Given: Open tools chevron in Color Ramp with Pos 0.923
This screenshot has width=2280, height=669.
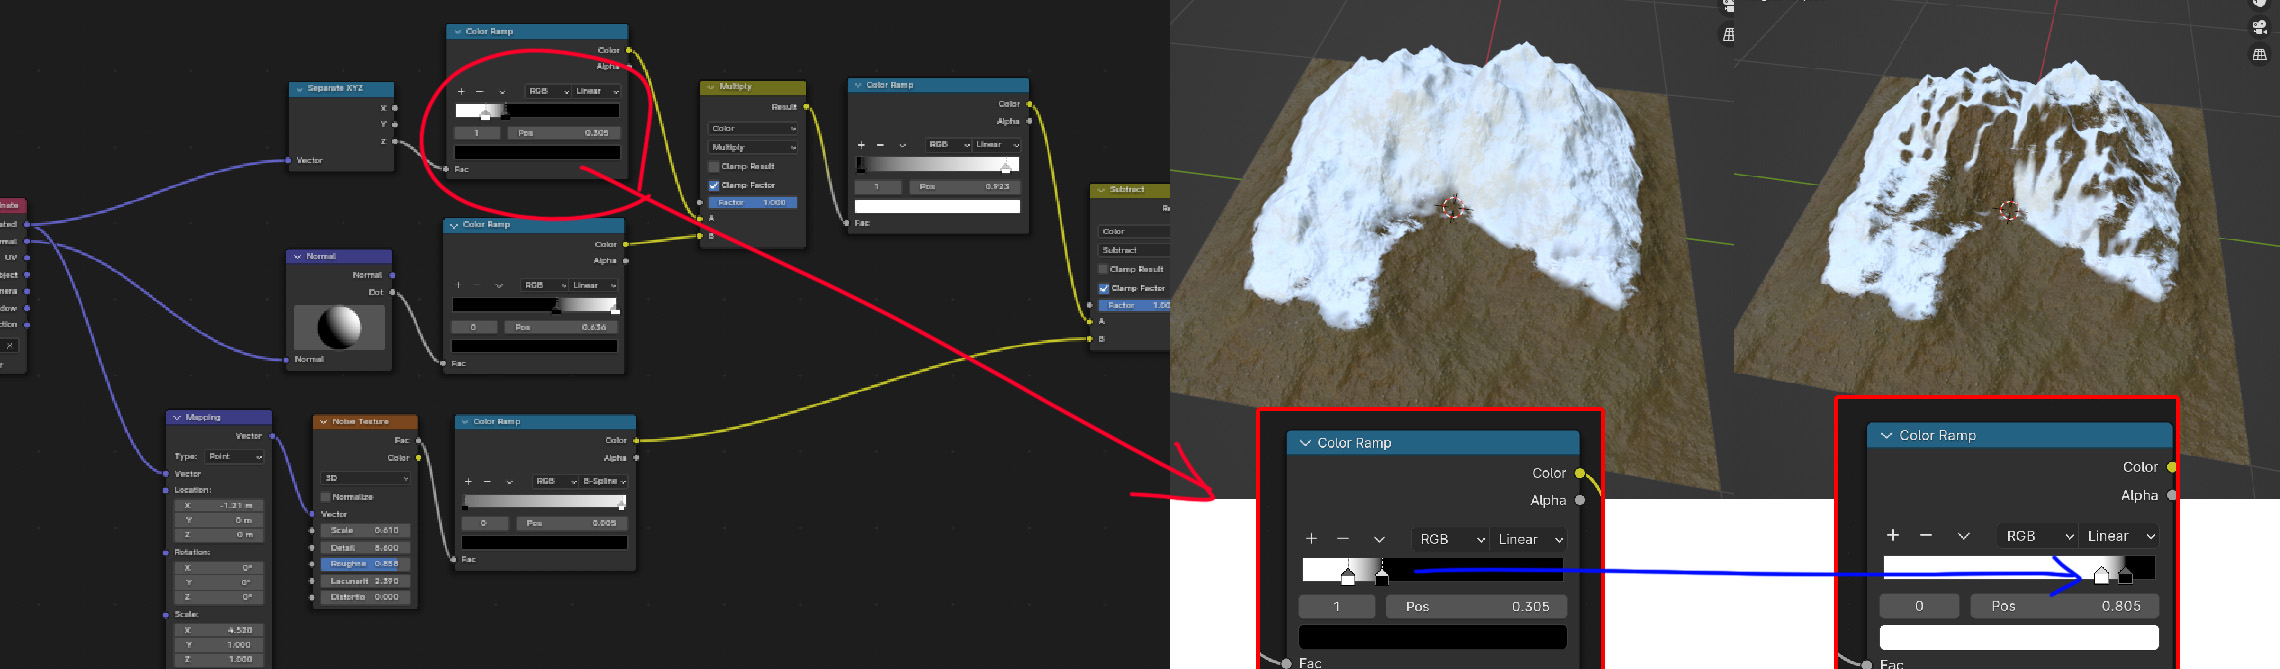Looking at the screenshot, I should (x=902, y=145).
